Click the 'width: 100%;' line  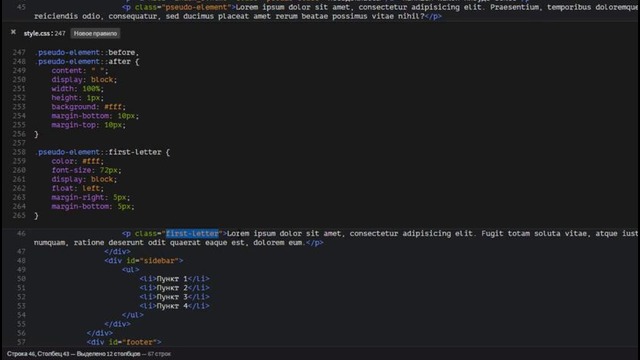[x=78, y=89]
